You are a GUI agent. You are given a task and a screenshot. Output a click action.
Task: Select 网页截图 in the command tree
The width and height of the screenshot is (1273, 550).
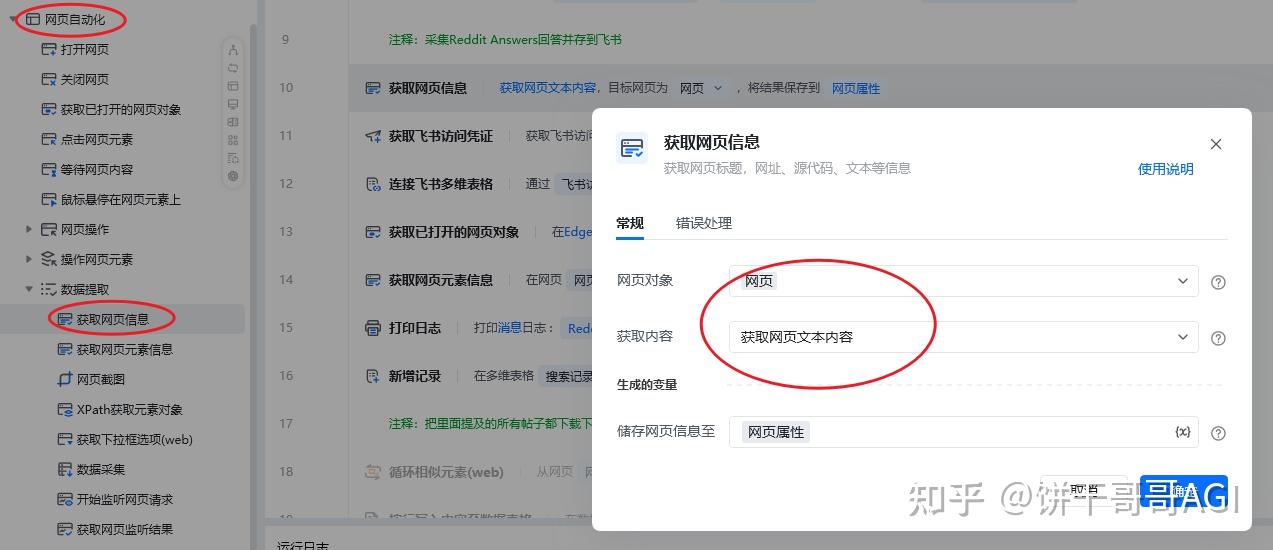coord(100,379)
